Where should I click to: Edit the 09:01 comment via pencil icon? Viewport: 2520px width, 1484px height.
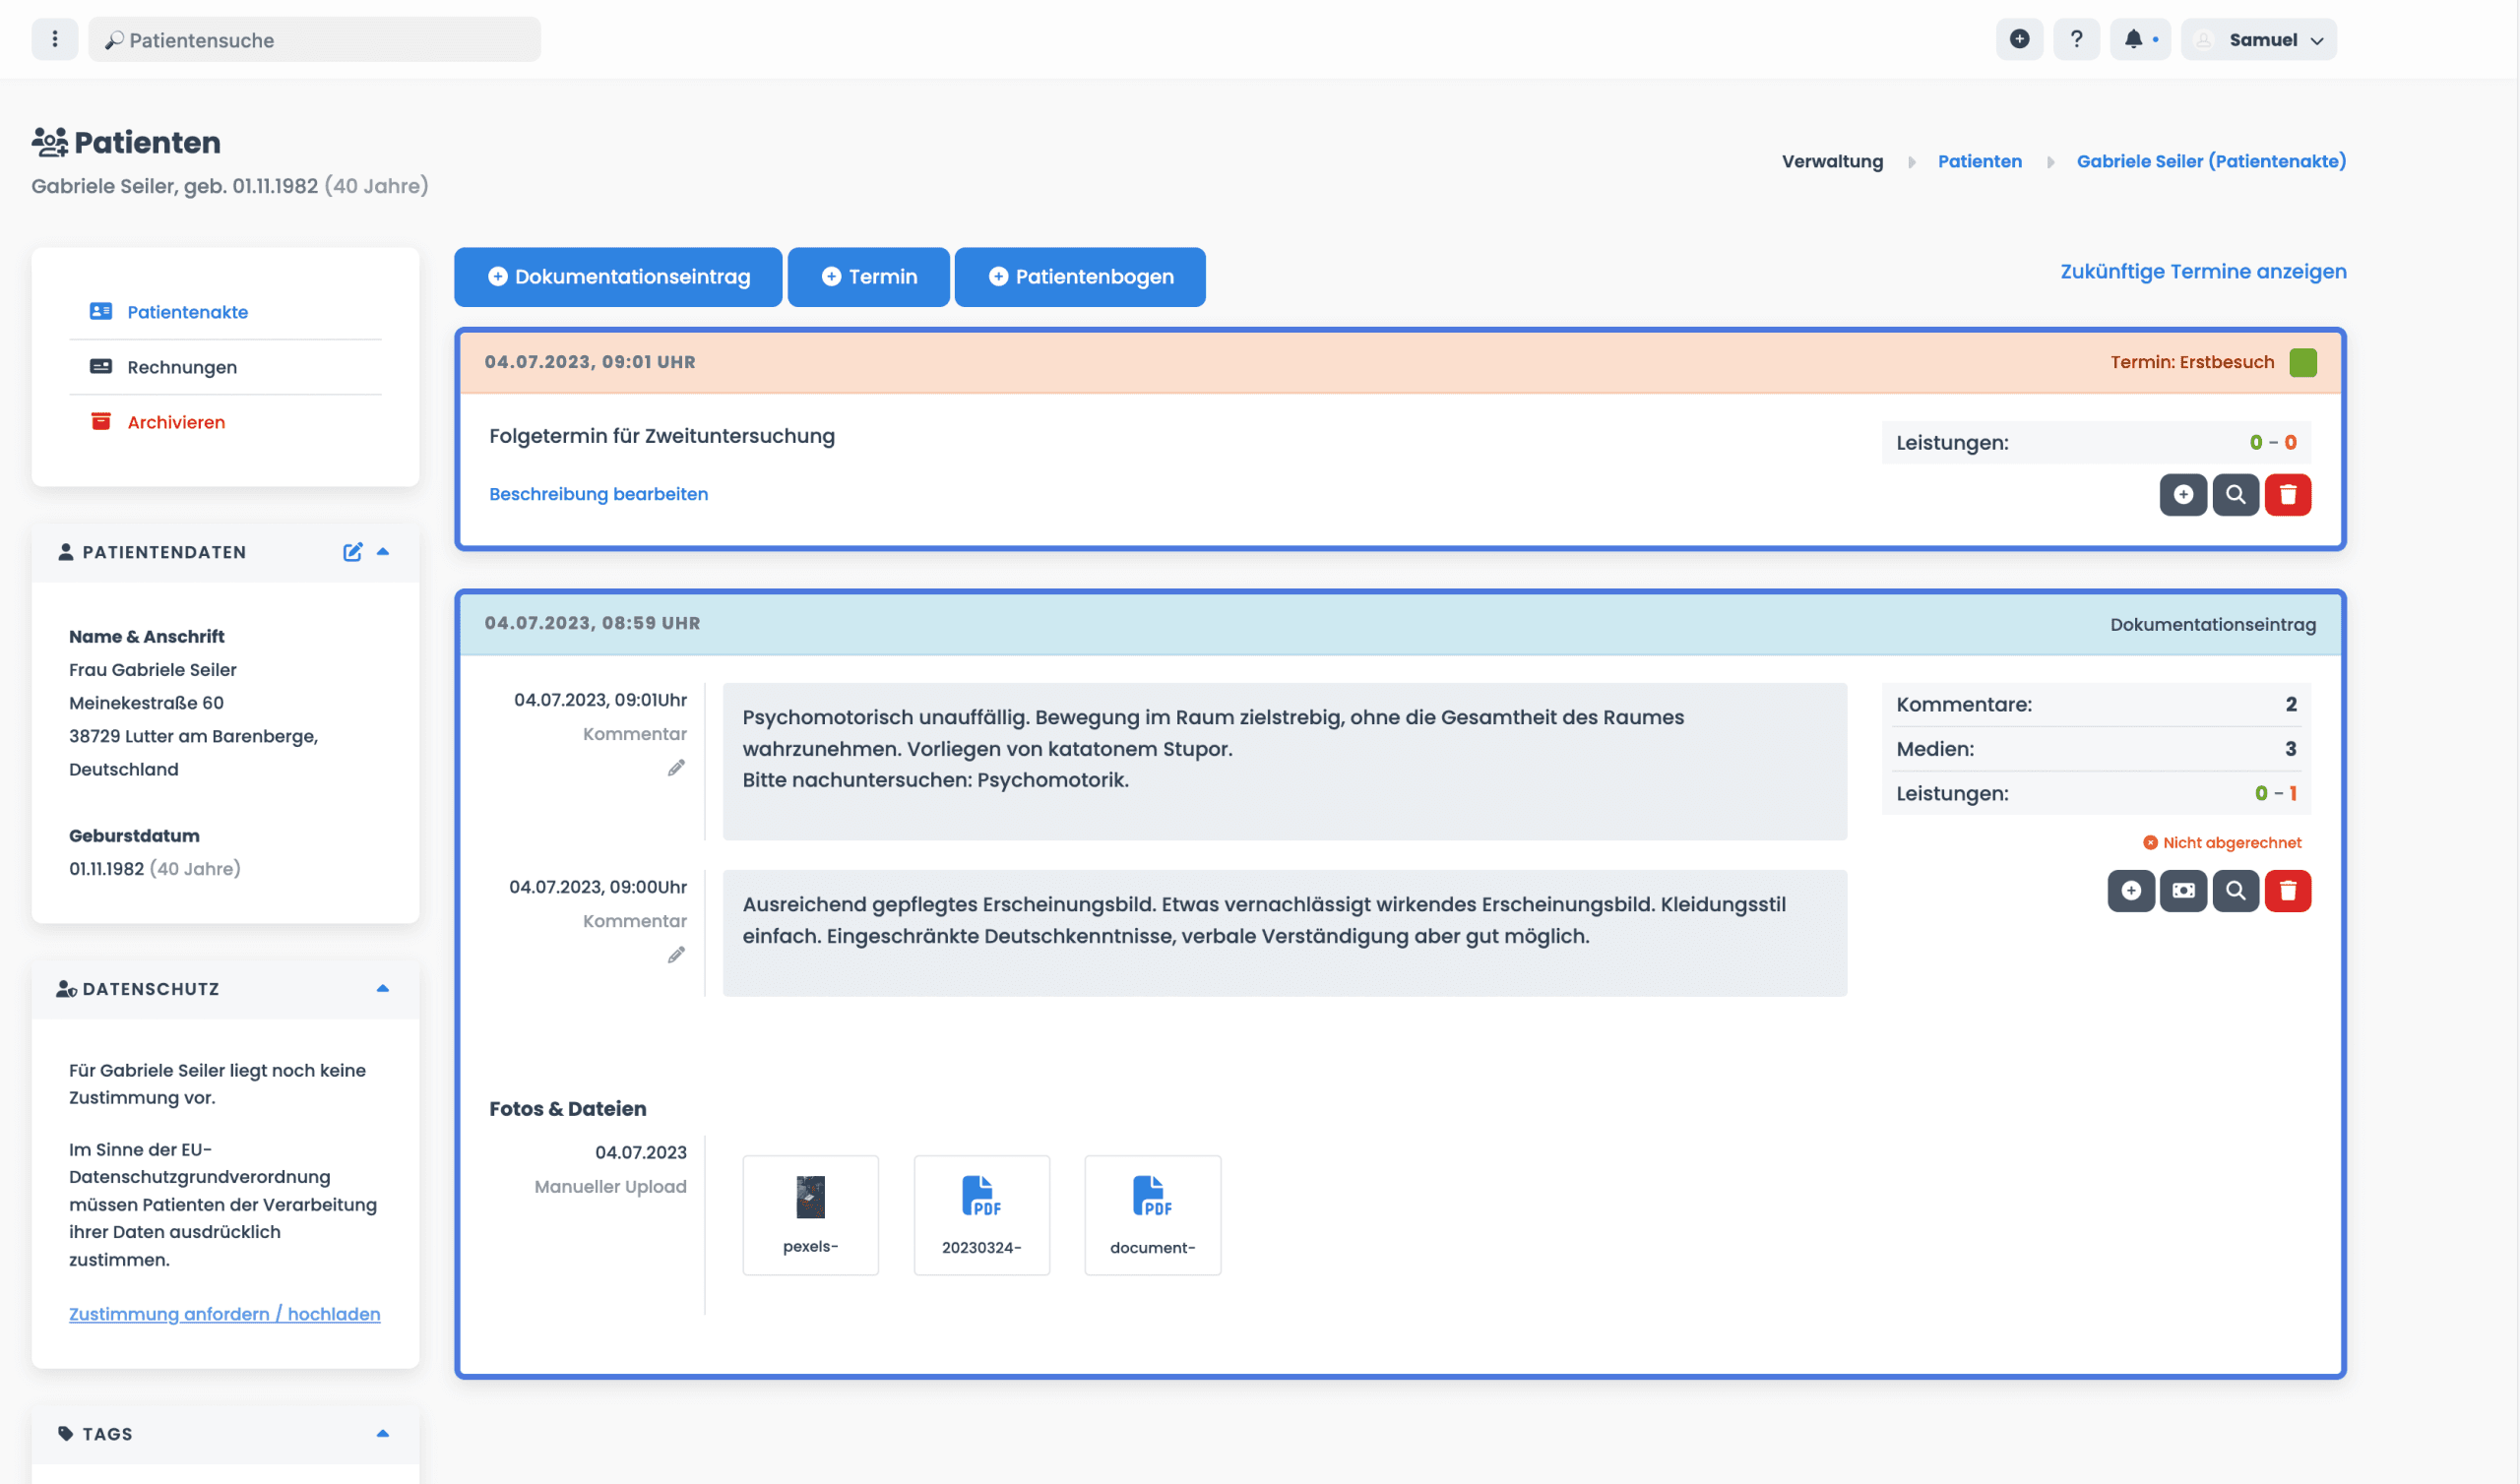677,768
